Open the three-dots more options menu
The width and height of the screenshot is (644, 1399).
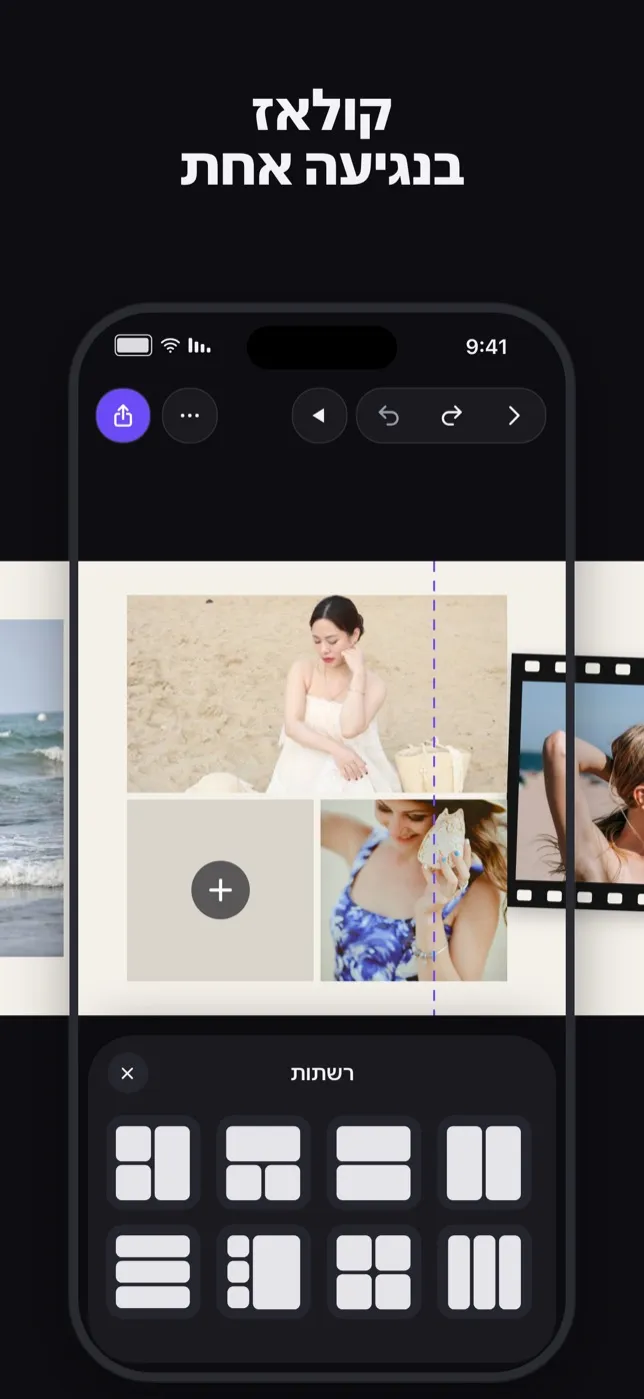[x=189, y=416]
